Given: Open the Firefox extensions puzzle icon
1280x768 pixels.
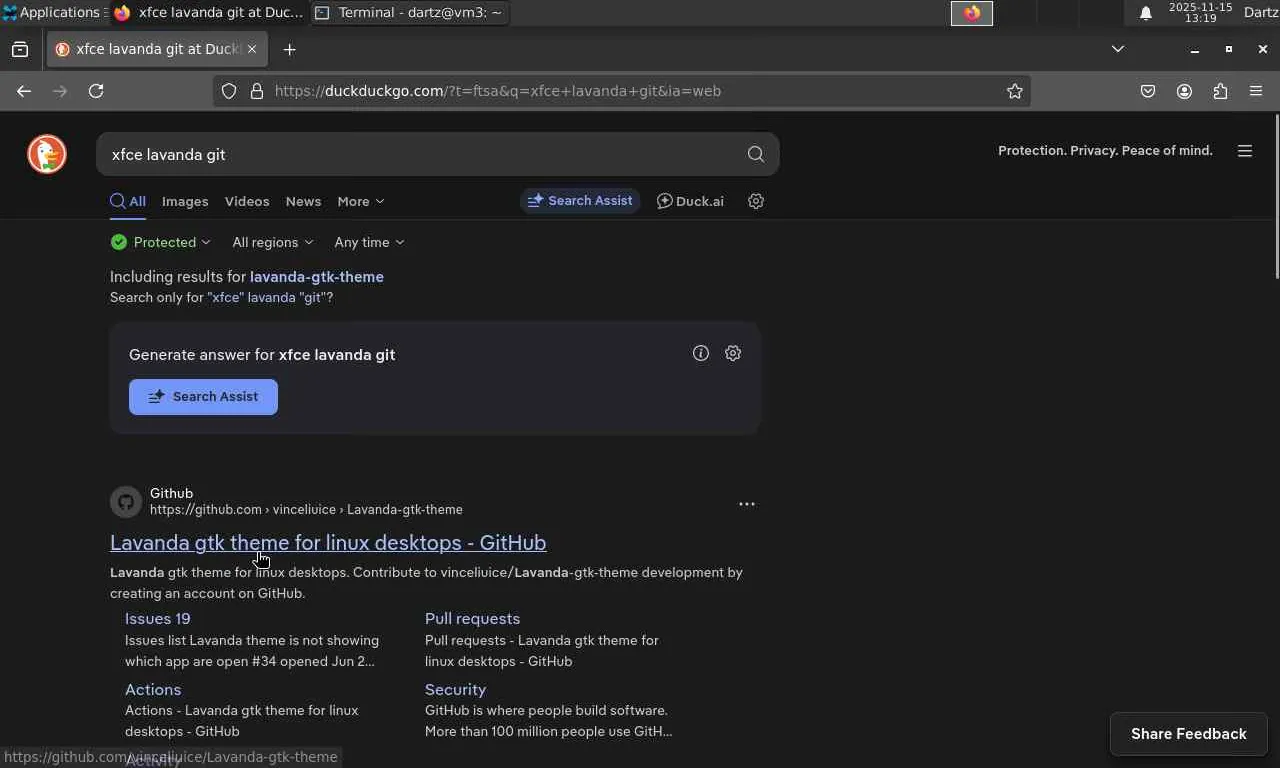Looking at the screenshot, I should pos(1220,91).
